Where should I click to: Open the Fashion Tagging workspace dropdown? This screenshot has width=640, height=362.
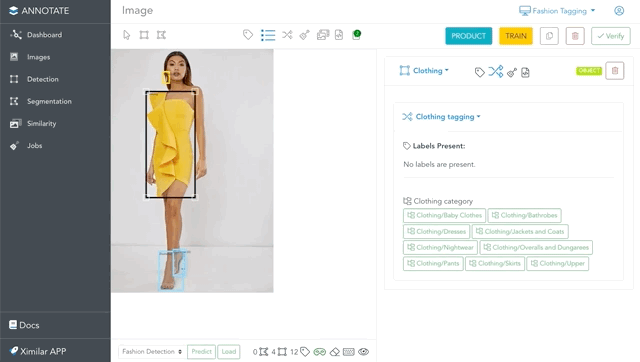coord(557,11)
